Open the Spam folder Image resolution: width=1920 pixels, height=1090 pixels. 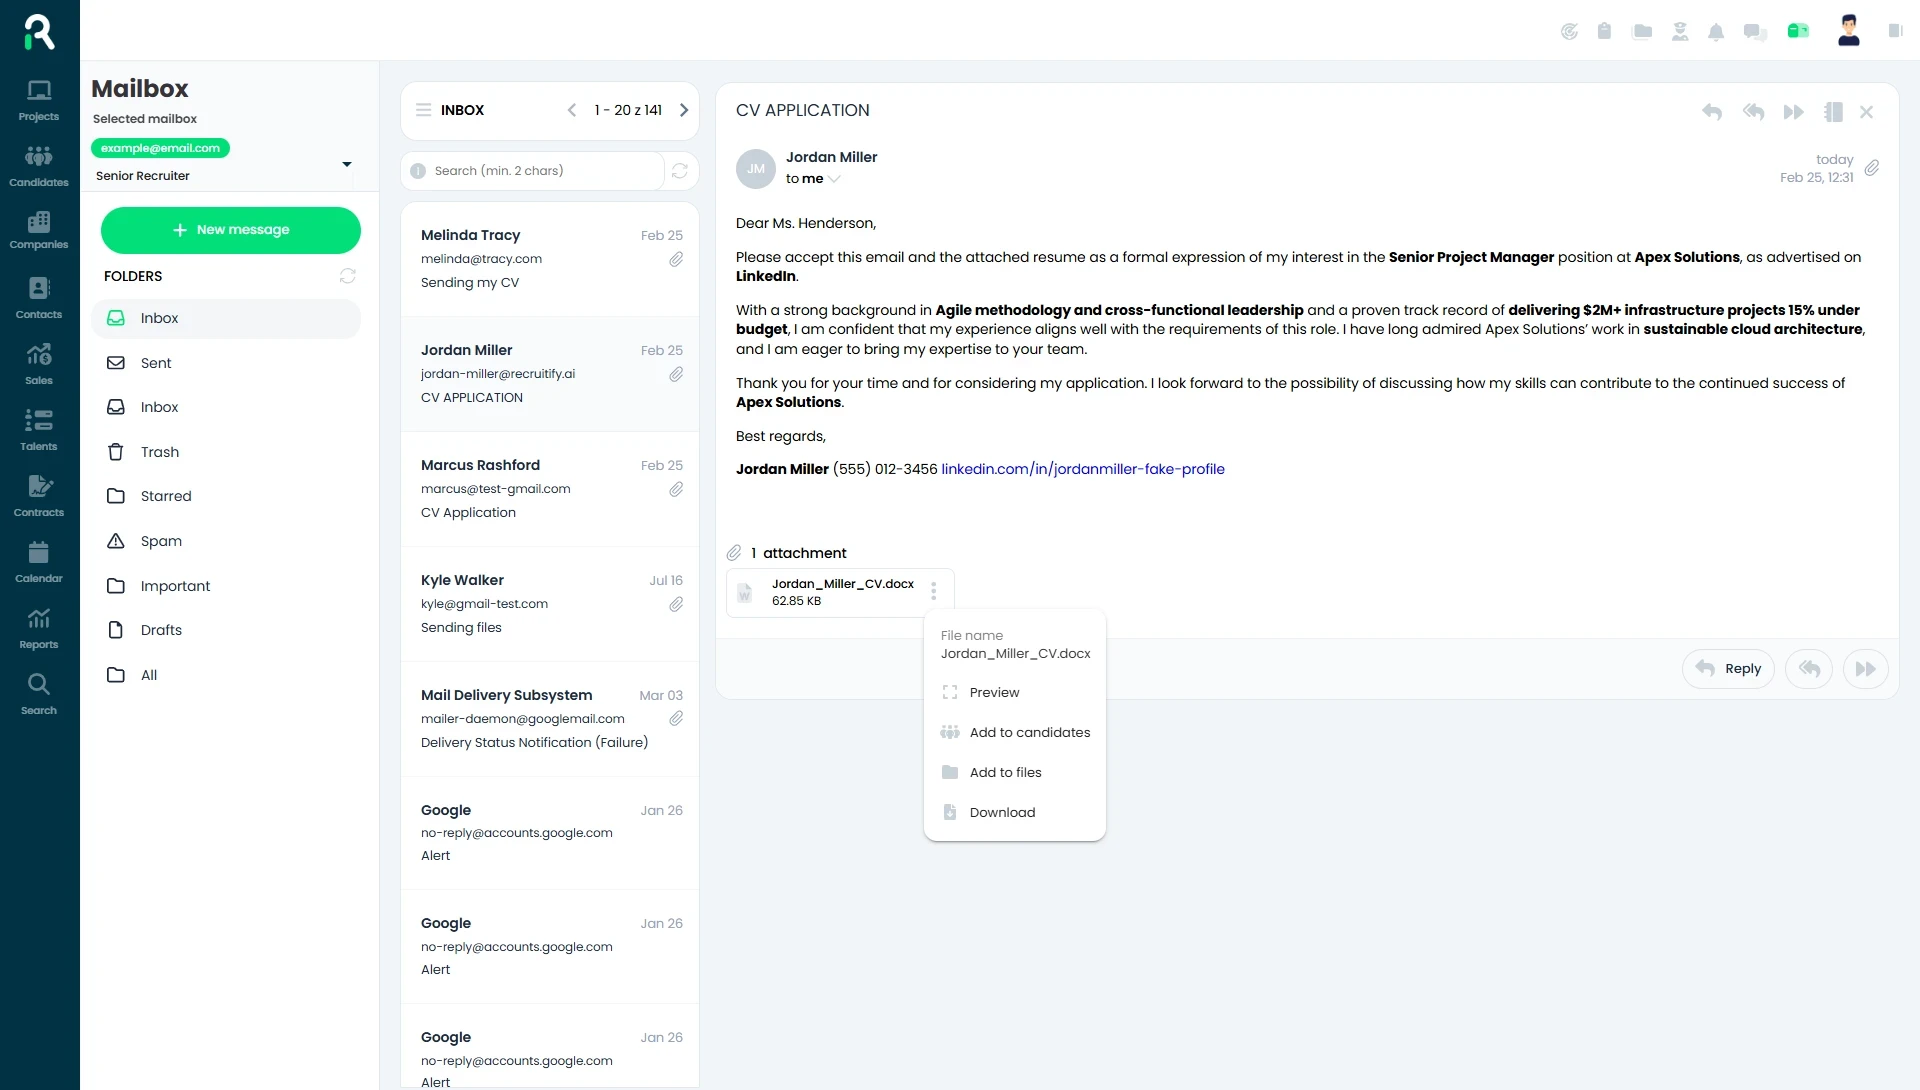click(x=161, y=541)
